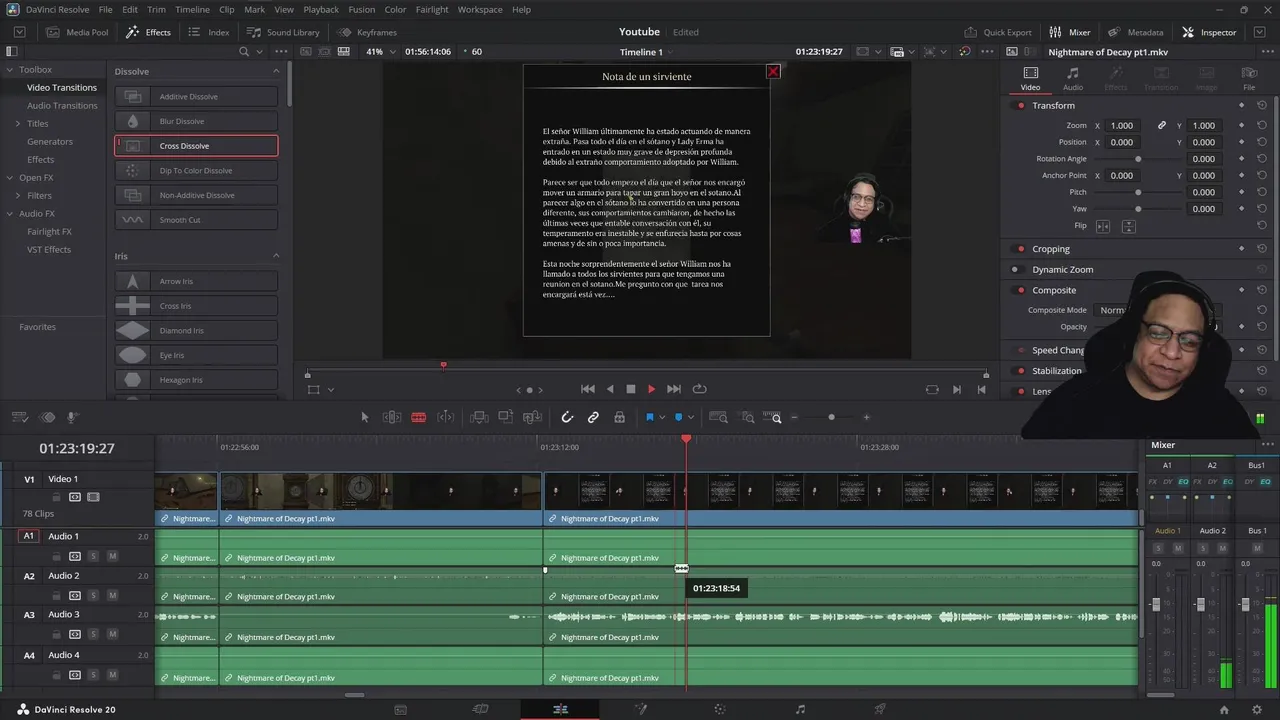
Task: Toggle Loop playback icon
Action: point(700,389)
